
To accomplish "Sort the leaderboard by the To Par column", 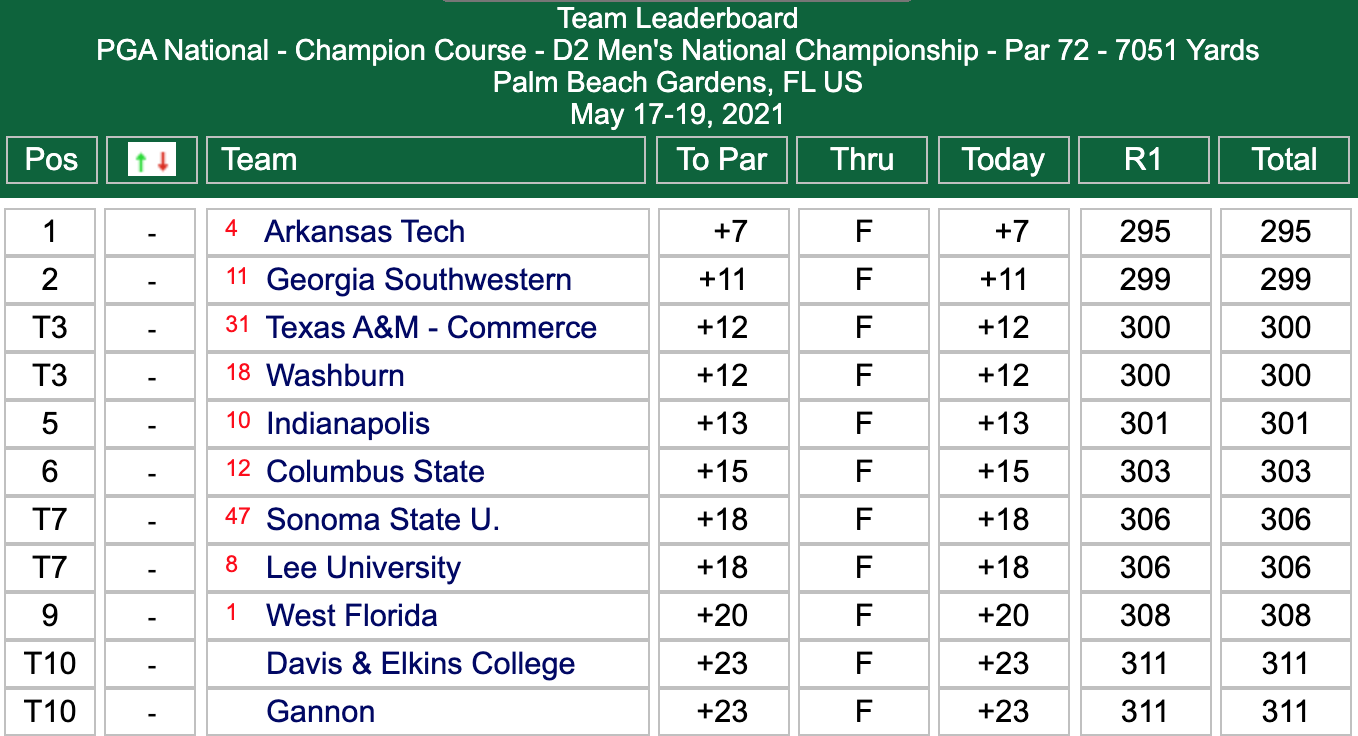I will tap(721, 159).
